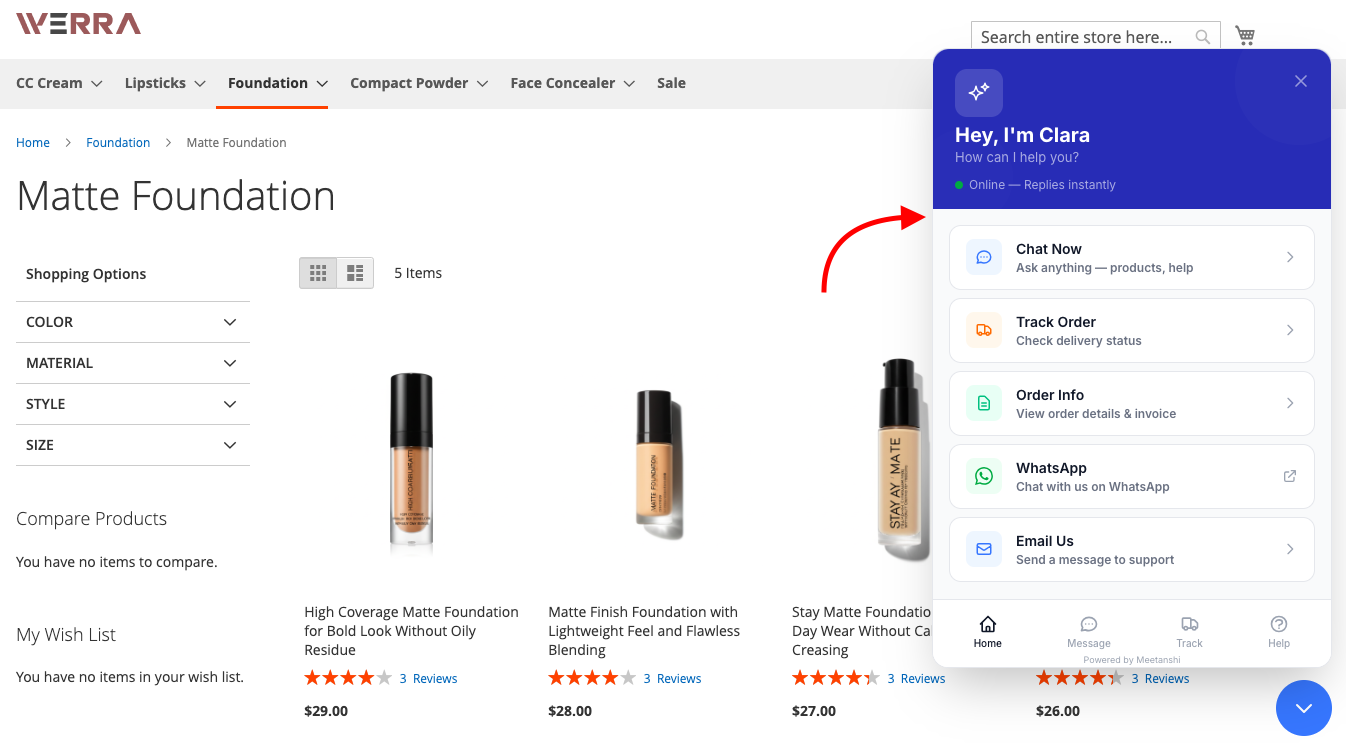Click Chat Now row arrow
The height and width of the screenshot is (751, 1346).
point(1290,257)
